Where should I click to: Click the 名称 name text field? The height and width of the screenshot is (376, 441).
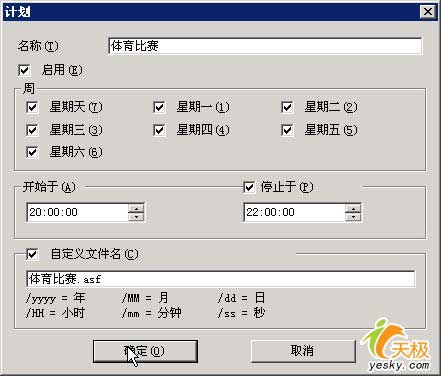(x=265, y=46)
